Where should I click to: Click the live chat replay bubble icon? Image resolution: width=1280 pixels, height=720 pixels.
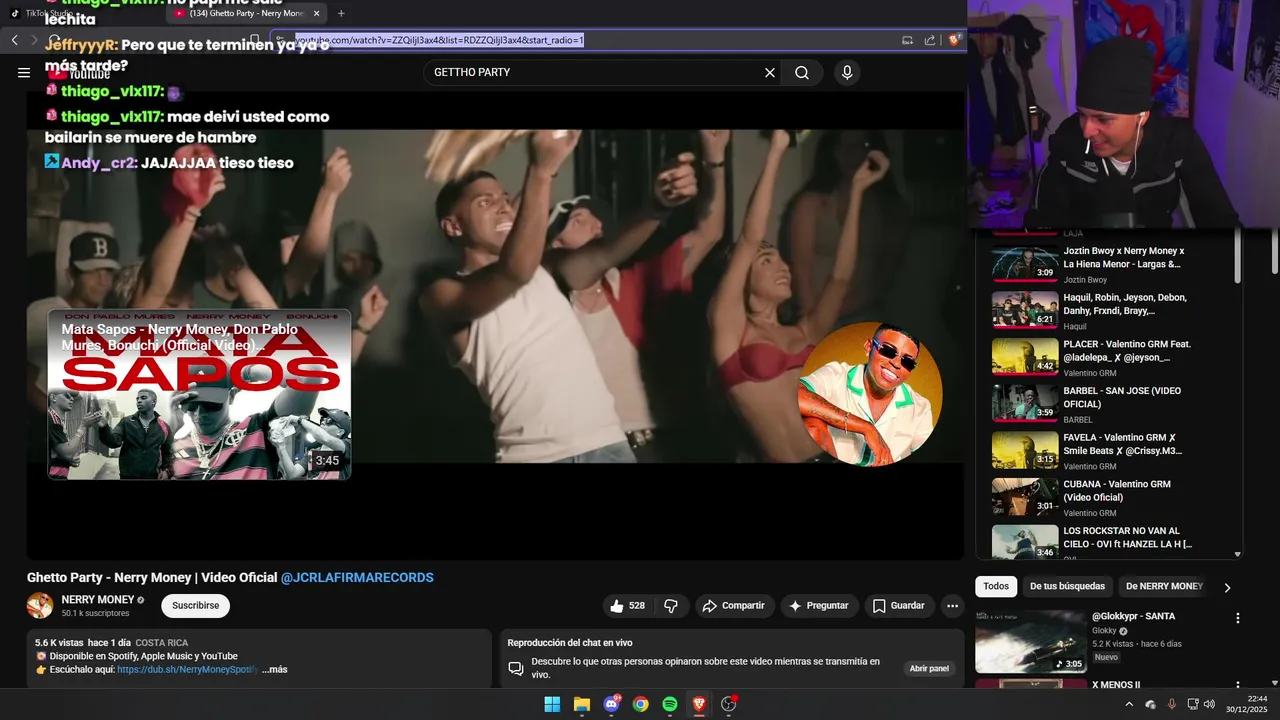(516, 668)
